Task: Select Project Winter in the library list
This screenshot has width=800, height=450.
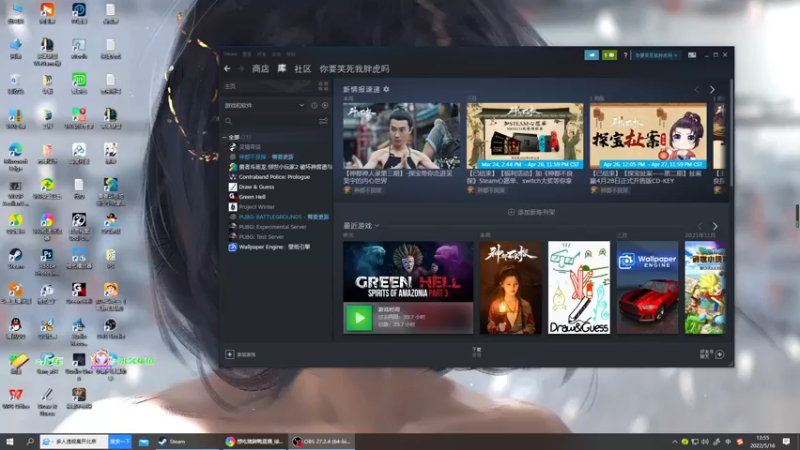Action: [x=257, y=207]
